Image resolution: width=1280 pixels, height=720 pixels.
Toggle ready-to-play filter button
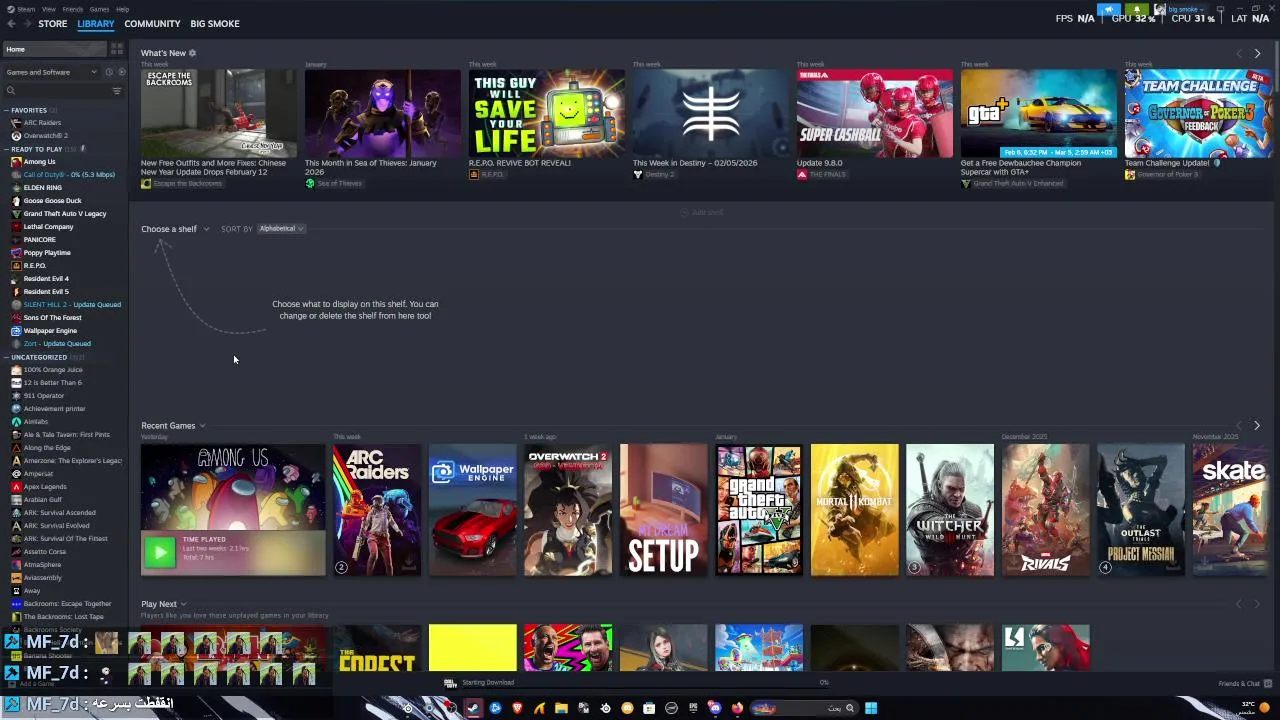click(121, 72)
